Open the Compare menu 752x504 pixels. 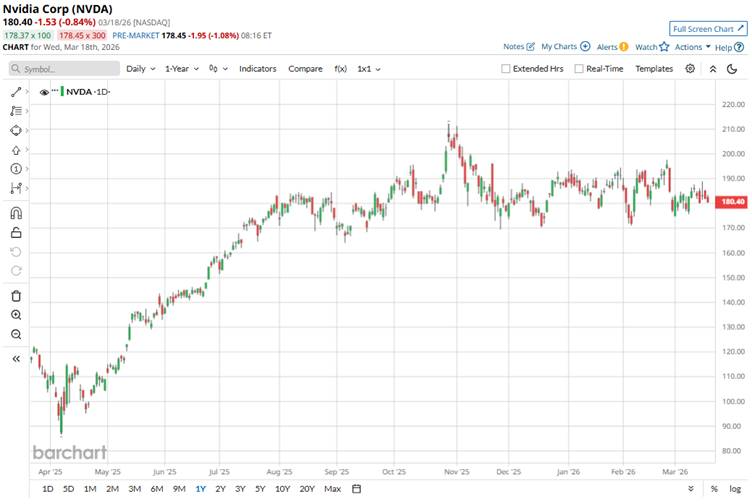click(305, 69)
